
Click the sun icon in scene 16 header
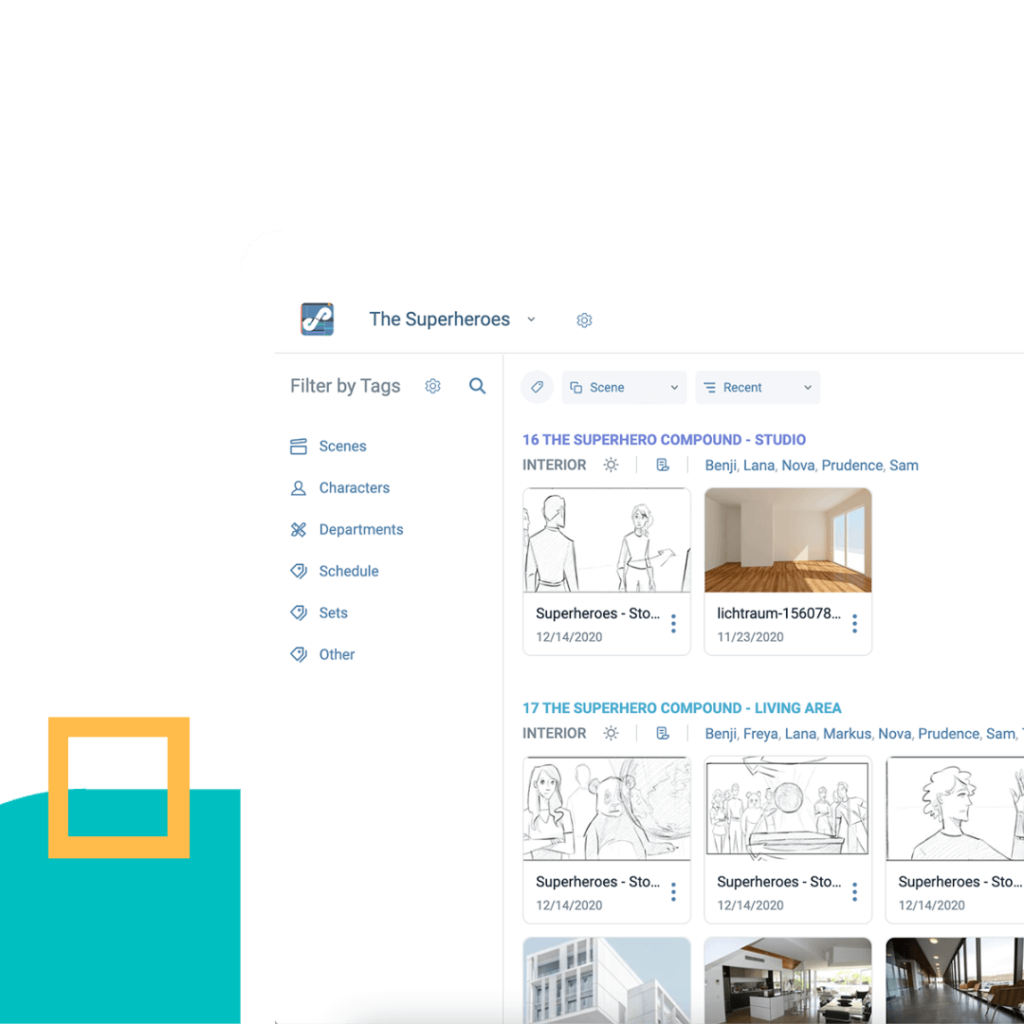[x=610, y=465]
